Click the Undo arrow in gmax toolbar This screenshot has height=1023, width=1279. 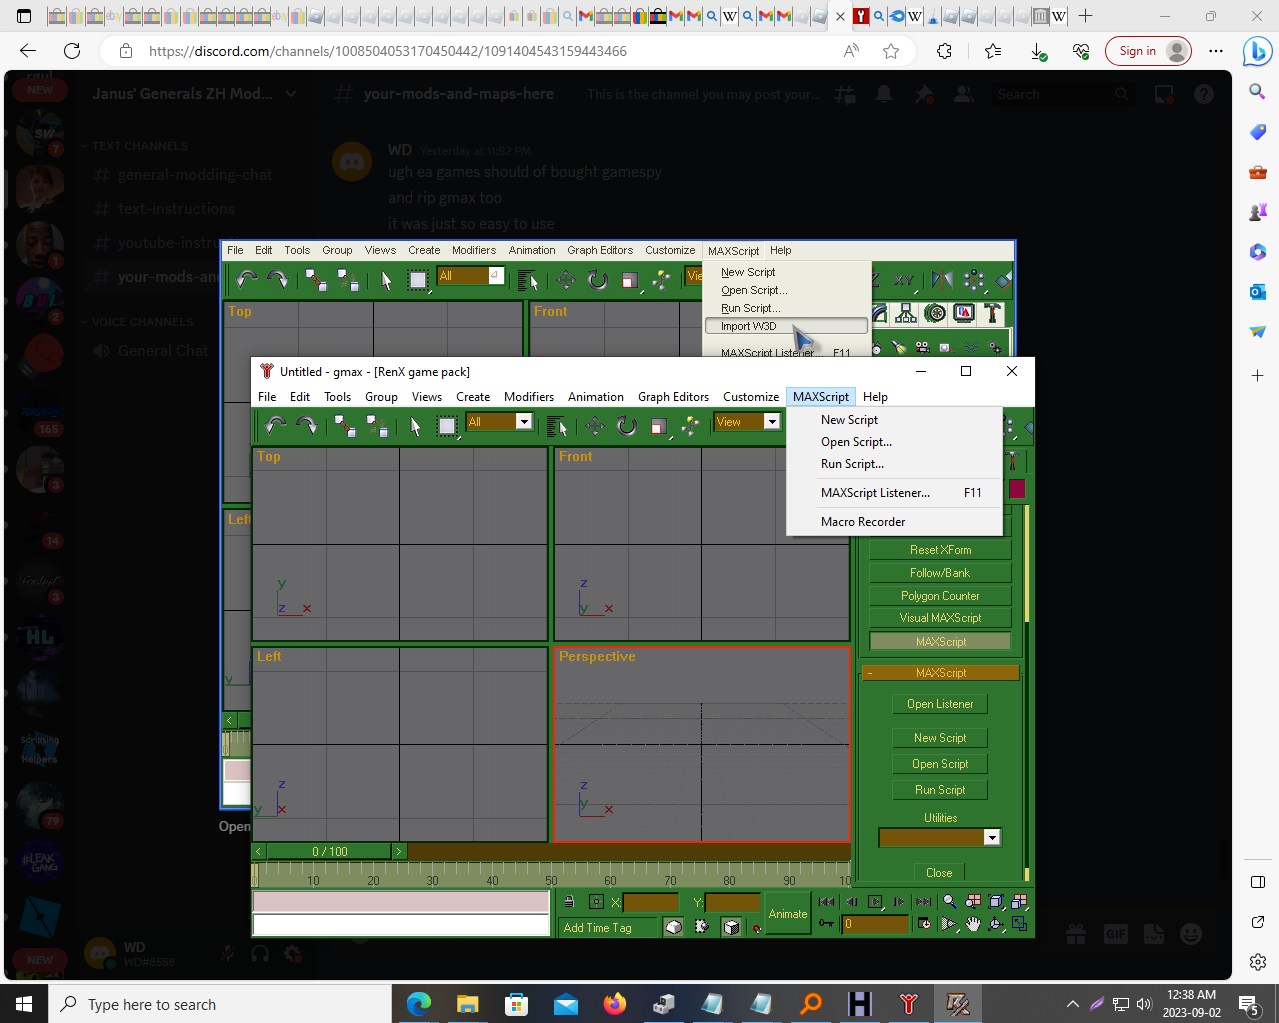click(x=275, y=426)
